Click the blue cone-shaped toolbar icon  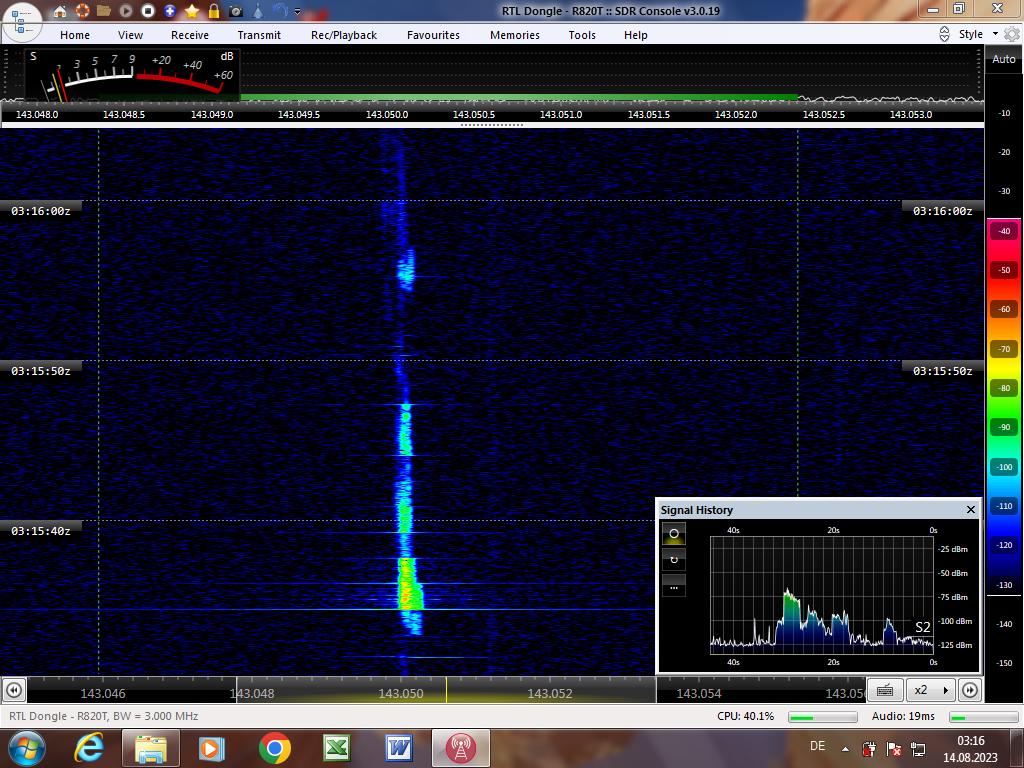click(259, 11)
